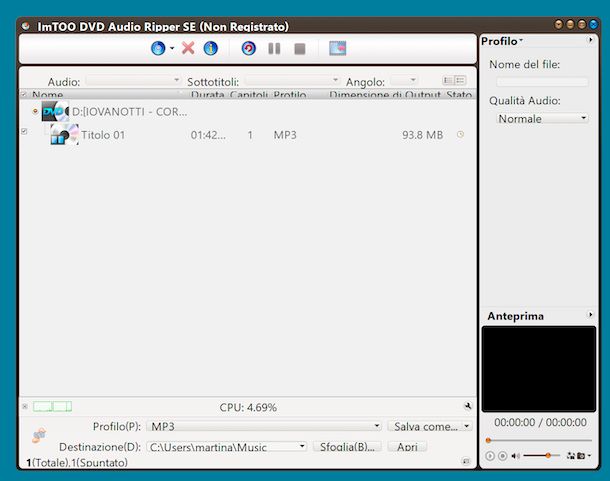Click the Profilo column header

(x=289, y=95)
